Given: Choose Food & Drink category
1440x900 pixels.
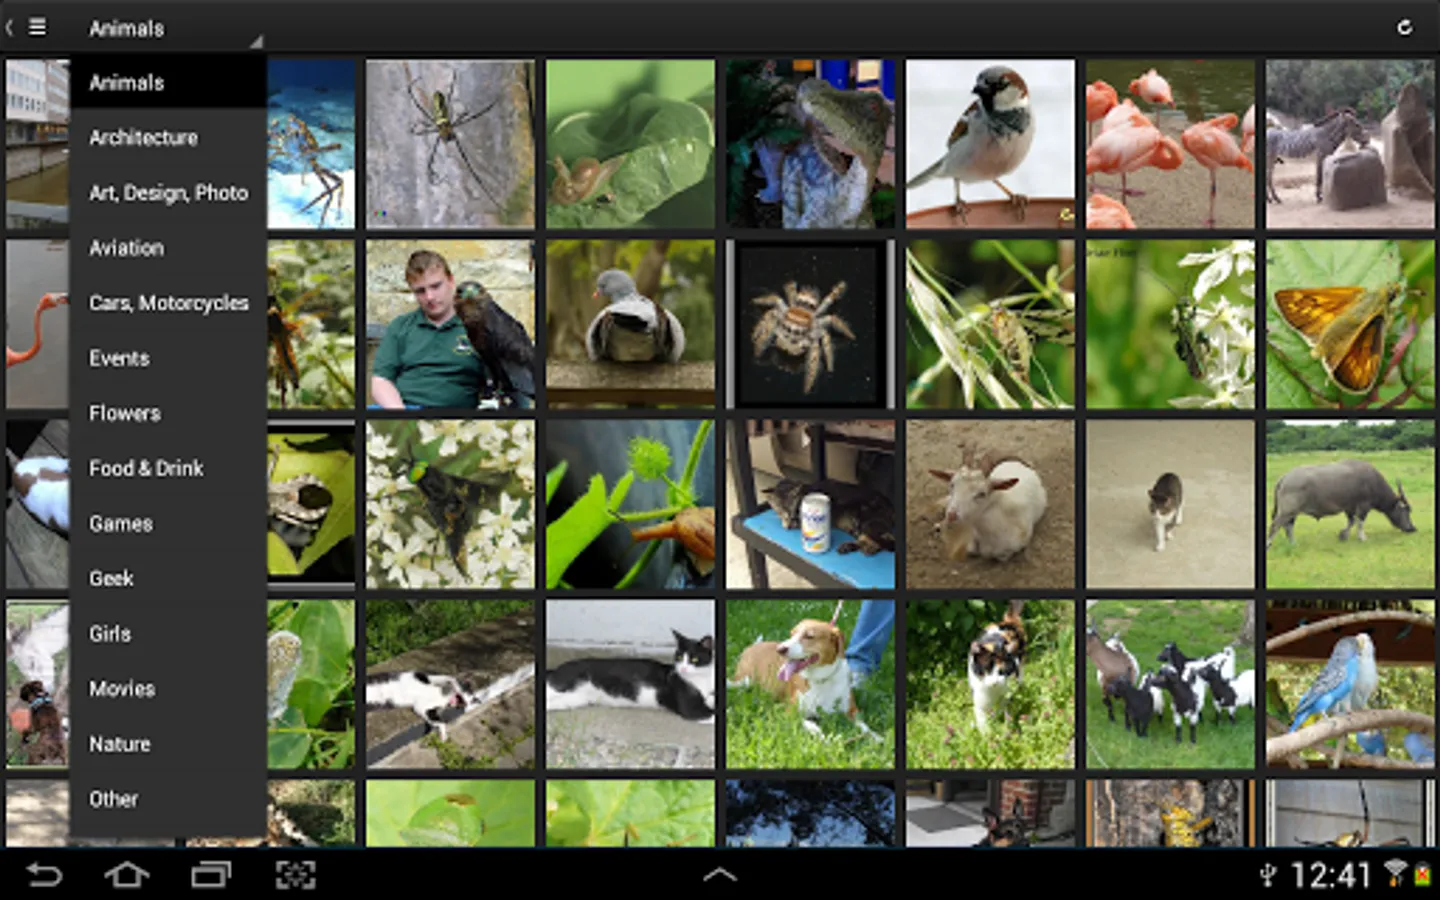Looking at the screenshot, I should (x=168, y=467).
